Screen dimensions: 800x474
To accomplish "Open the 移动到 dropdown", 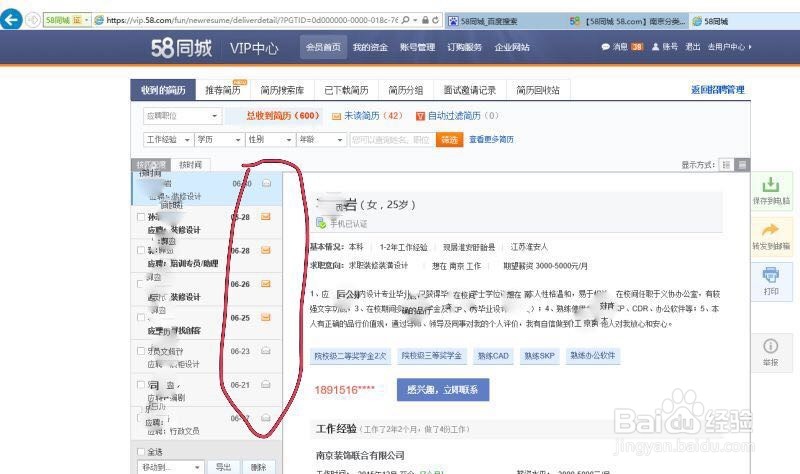I will (170, 467).
